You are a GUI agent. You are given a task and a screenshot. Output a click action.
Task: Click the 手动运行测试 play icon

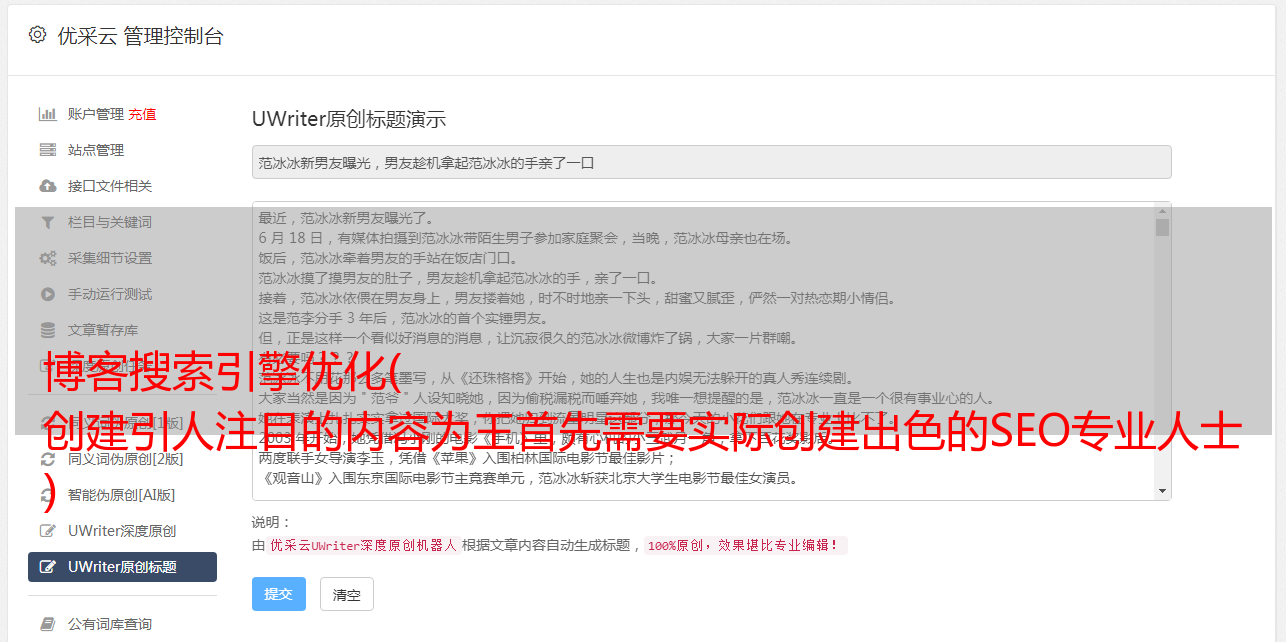tap(47, 294)
